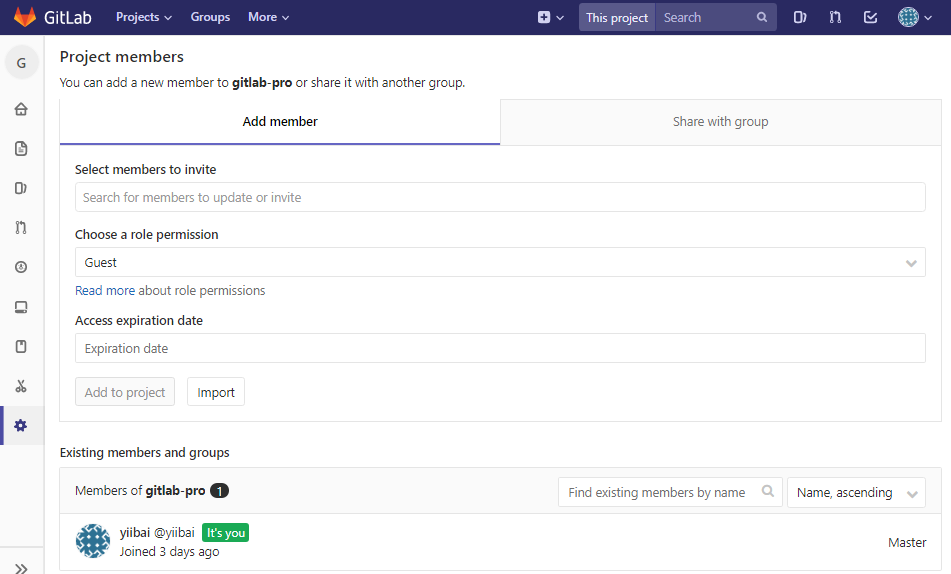Click member count badge 1
This screenshot has width=951, height=574.
[220, 491]
